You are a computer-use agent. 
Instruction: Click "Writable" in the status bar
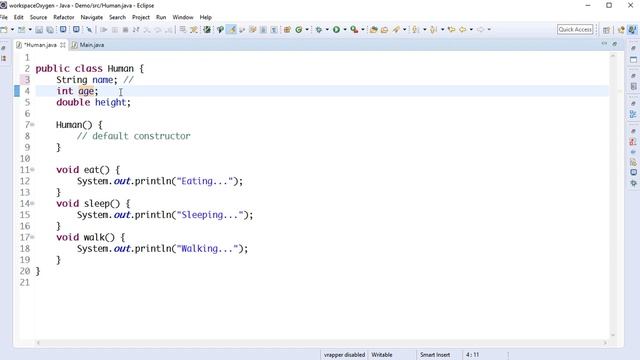(382, 355)
